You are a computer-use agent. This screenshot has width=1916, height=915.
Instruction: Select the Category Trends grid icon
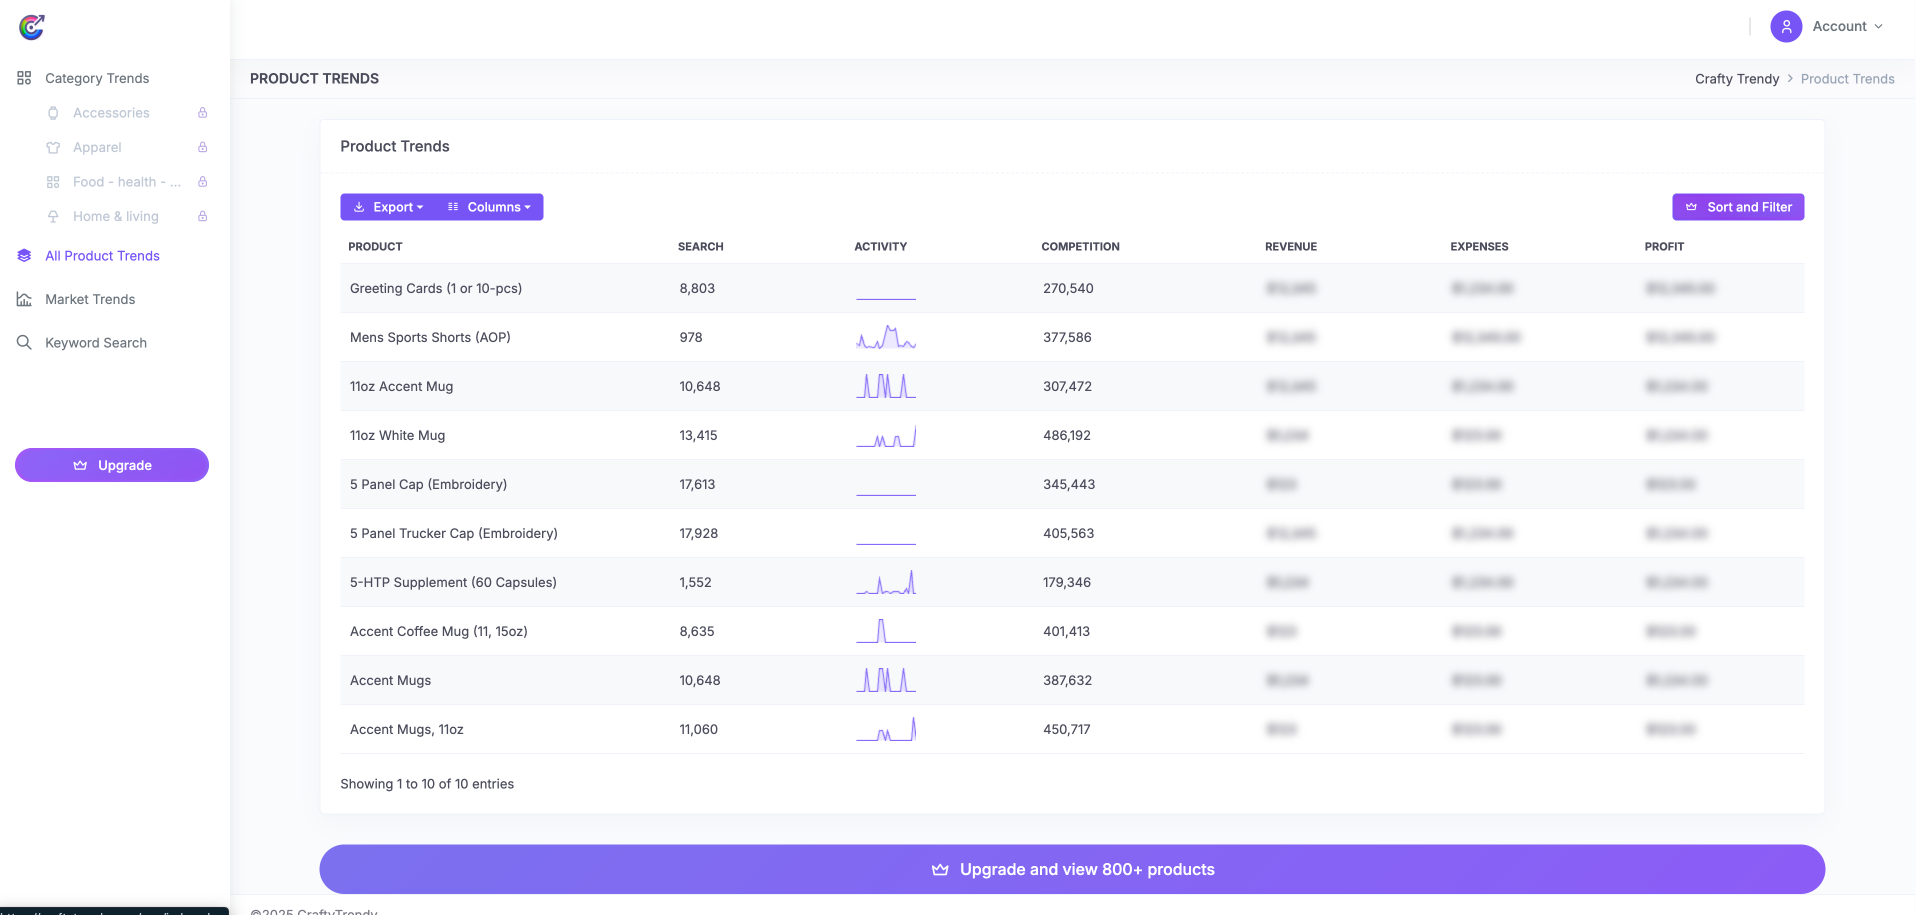[23, 78]
